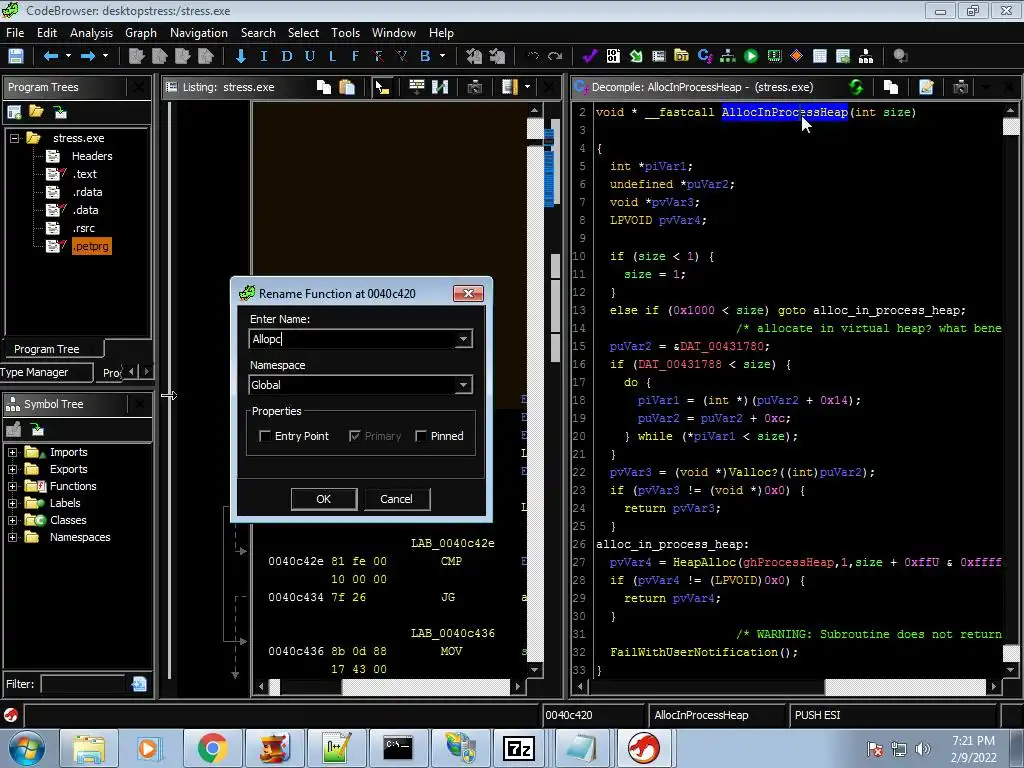This screenshot has width=1024, height=768.
Task: Click the open folder icon in Program Trees
Action: [37, 112]
